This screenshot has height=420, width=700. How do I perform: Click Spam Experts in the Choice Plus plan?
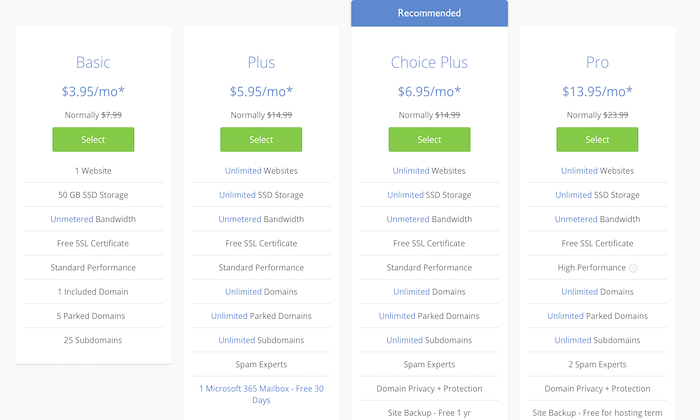click(x=429, y=364)
